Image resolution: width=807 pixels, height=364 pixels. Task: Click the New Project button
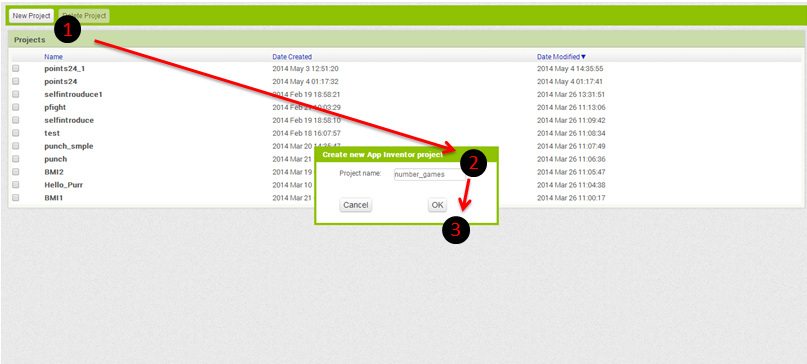[x=31, y=16]
